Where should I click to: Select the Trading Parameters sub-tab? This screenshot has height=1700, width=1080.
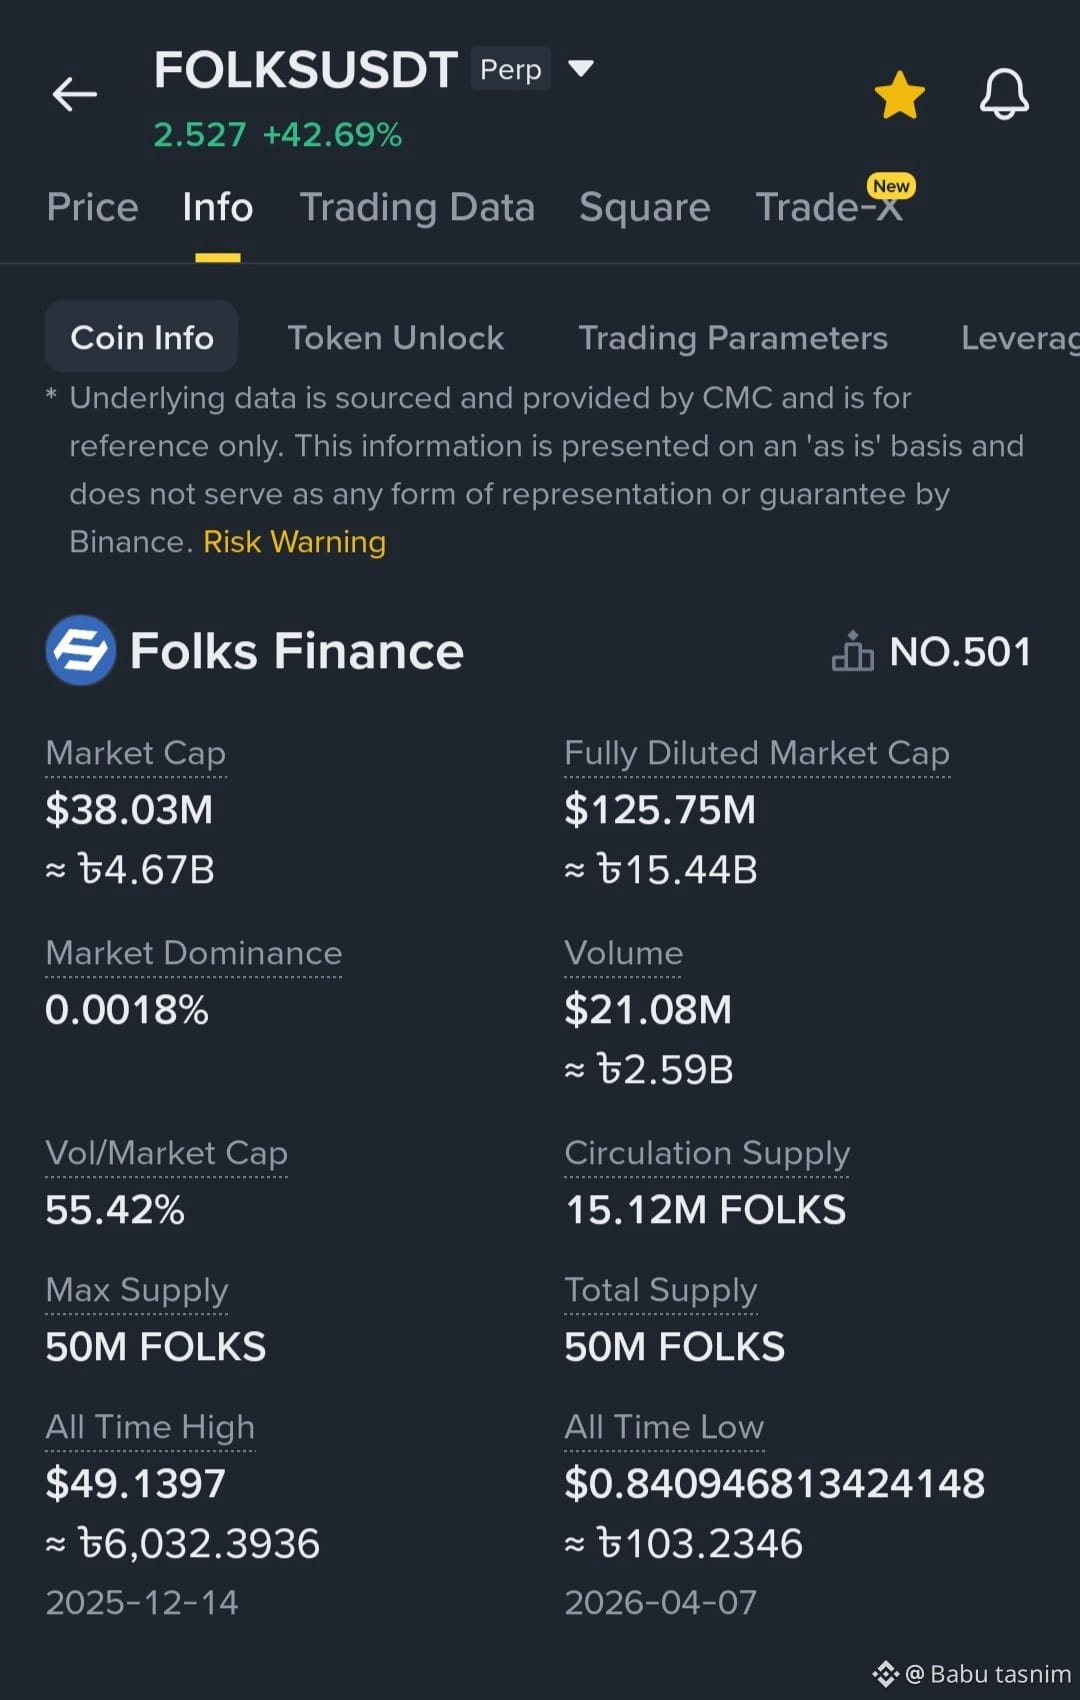pyautogui.click(x=733, y=338)
